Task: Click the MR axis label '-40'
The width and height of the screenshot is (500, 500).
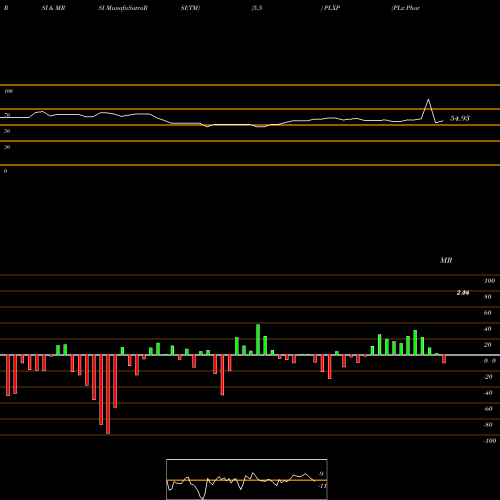Action: point(488,393)
